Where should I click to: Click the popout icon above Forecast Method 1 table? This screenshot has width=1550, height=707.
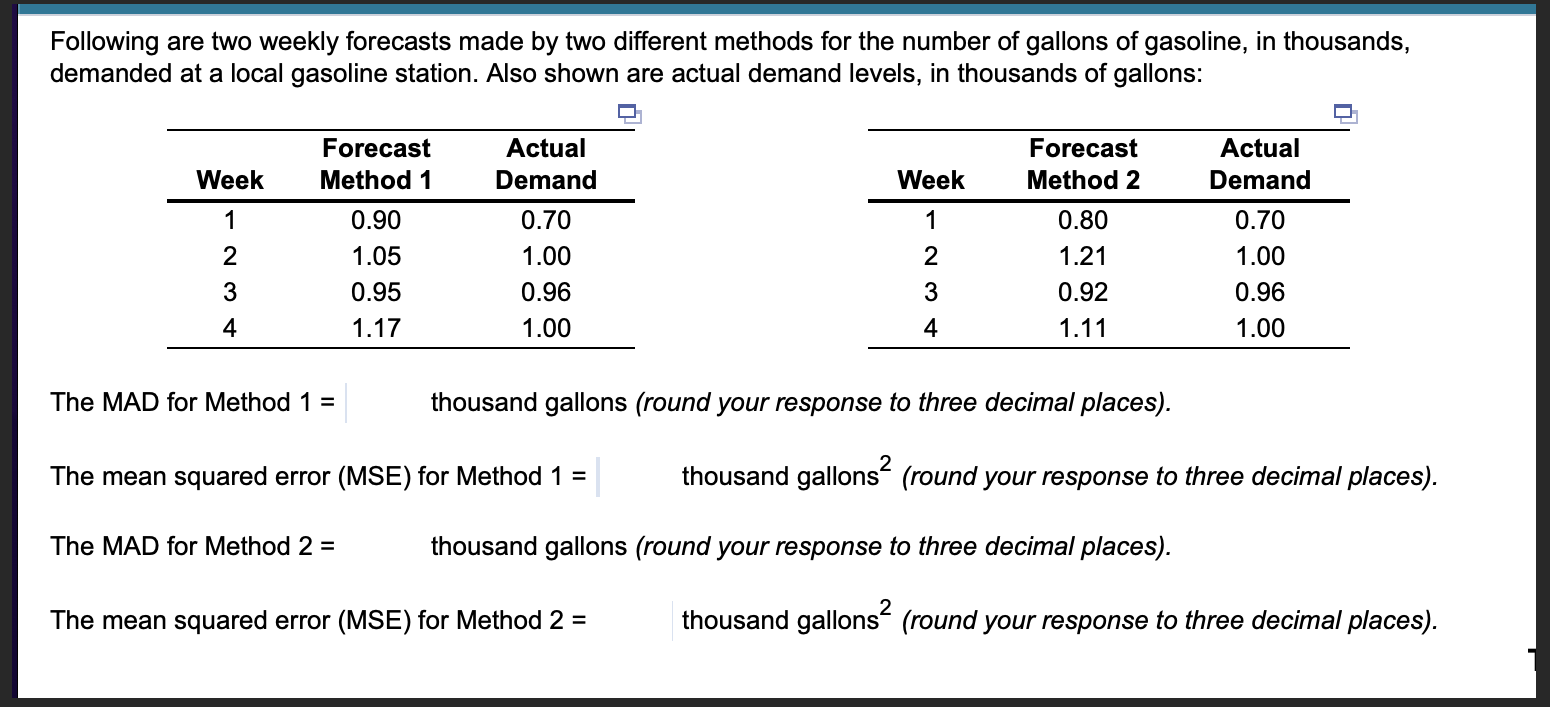pos(630,115)
